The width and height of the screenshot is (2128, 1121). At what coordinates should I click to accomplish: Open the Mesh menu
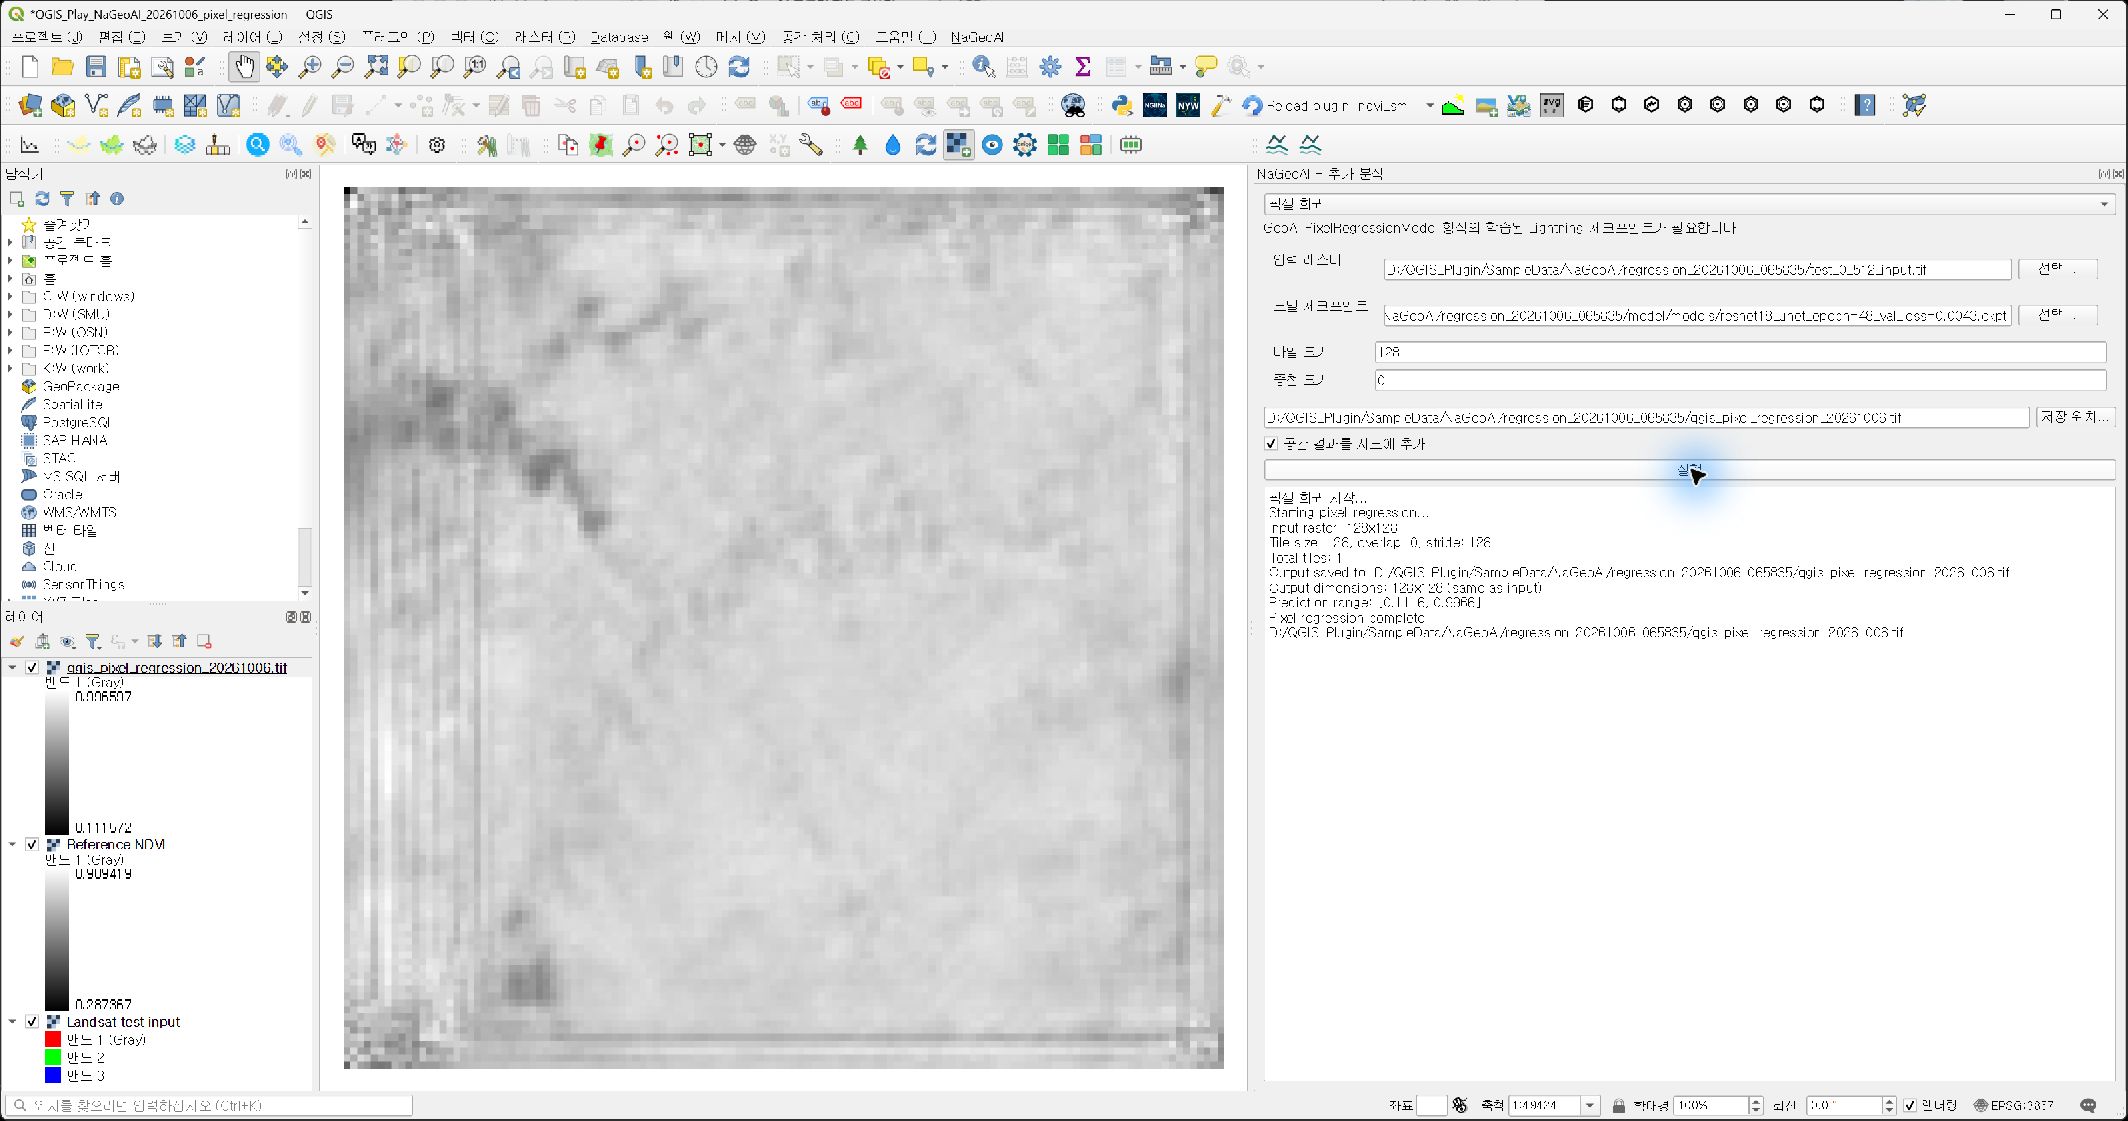point(740,37)
